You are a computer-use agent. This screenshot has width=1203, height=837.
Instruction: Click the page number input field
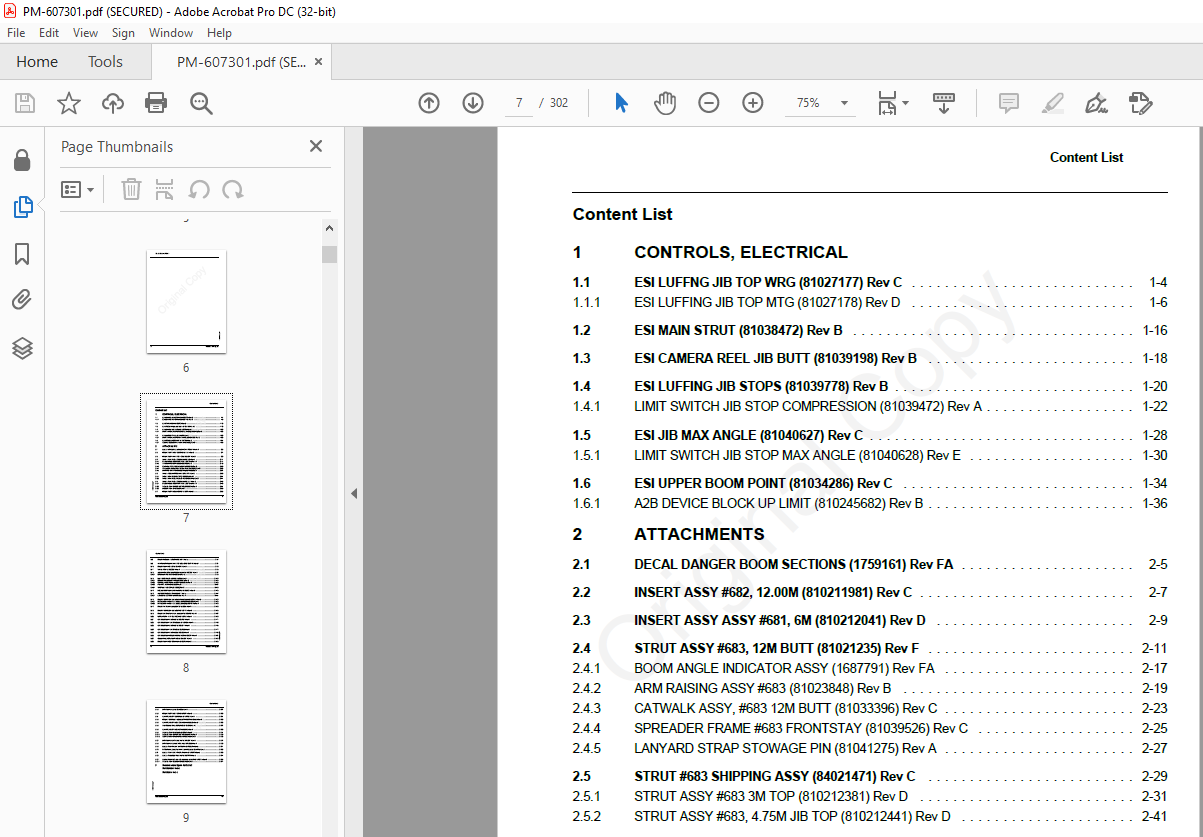[519, 103]
